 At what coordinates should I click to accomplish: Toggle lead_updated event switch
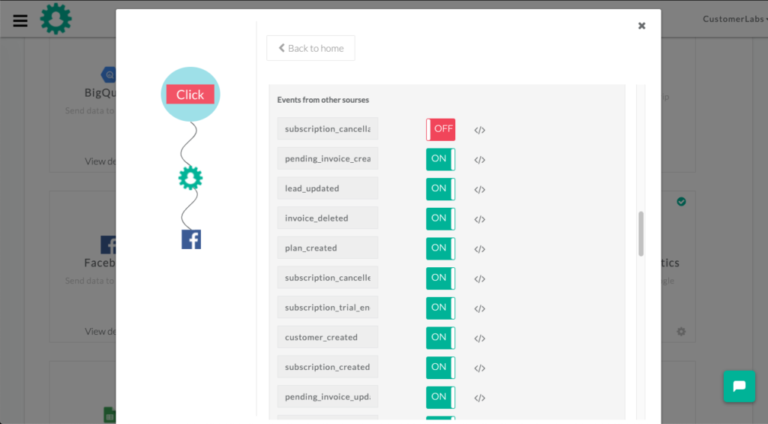point(440,189)
